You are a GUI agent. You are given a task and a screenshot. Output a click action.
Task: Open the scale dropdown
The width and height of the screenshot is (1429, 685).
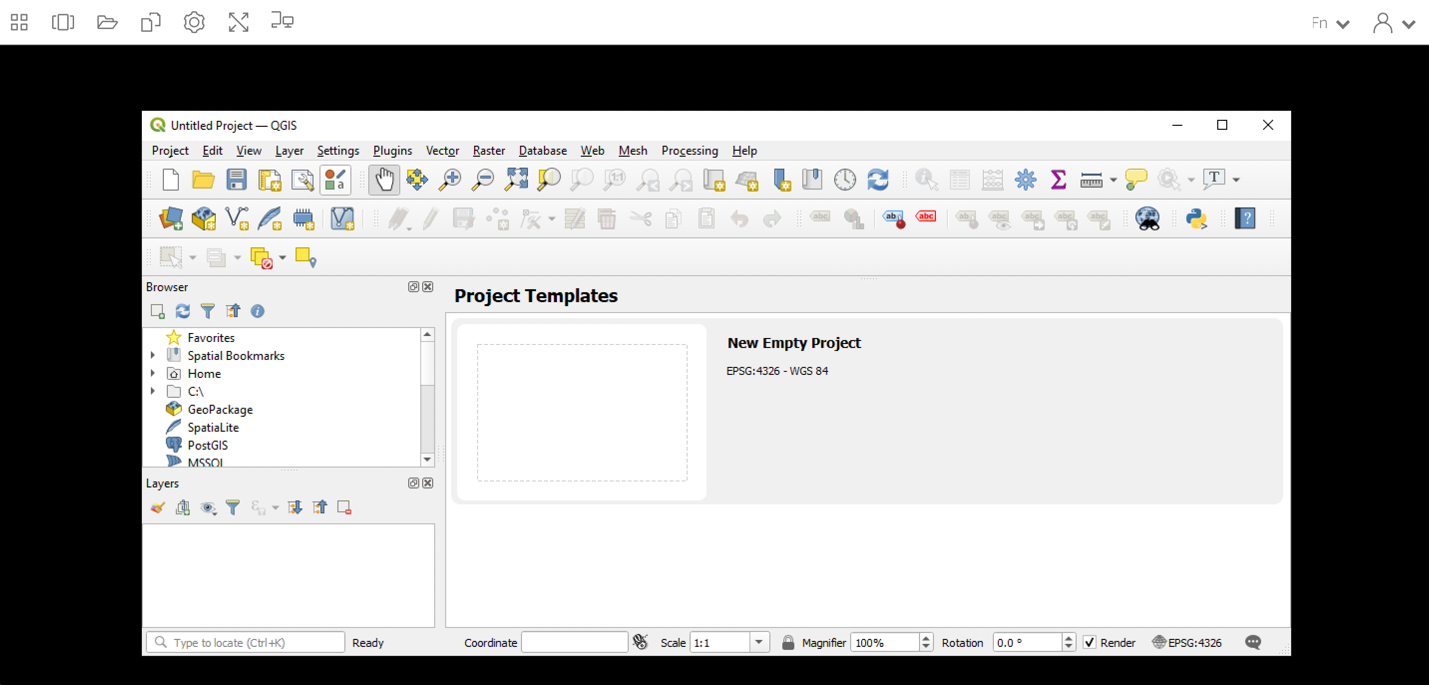coord(758,642)
